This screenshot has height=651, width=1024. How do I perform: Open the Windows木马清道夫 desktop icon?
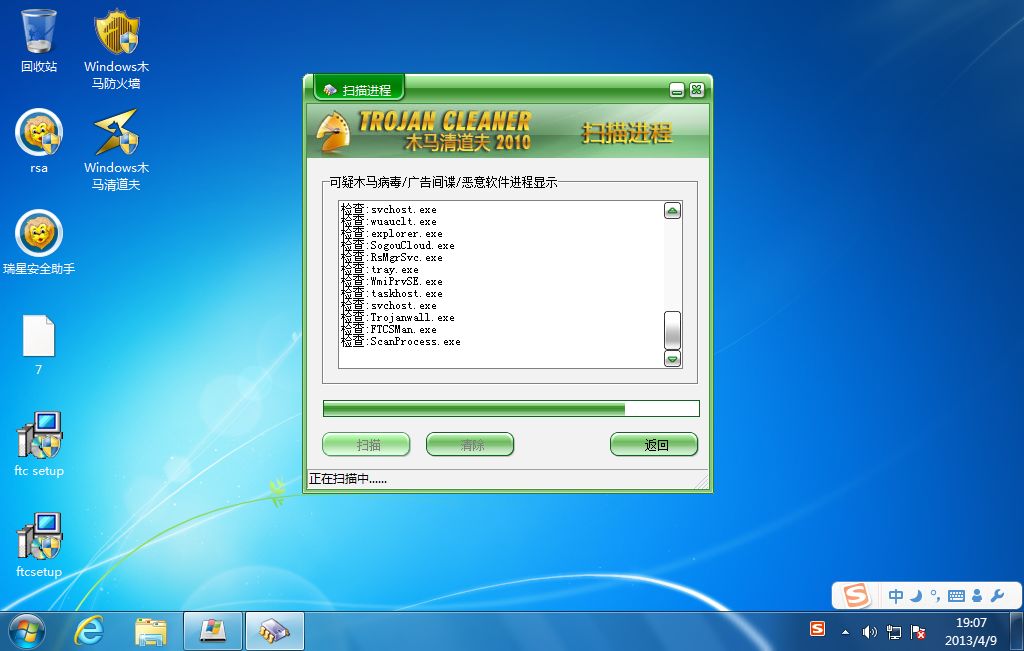(x=116, y=150)
